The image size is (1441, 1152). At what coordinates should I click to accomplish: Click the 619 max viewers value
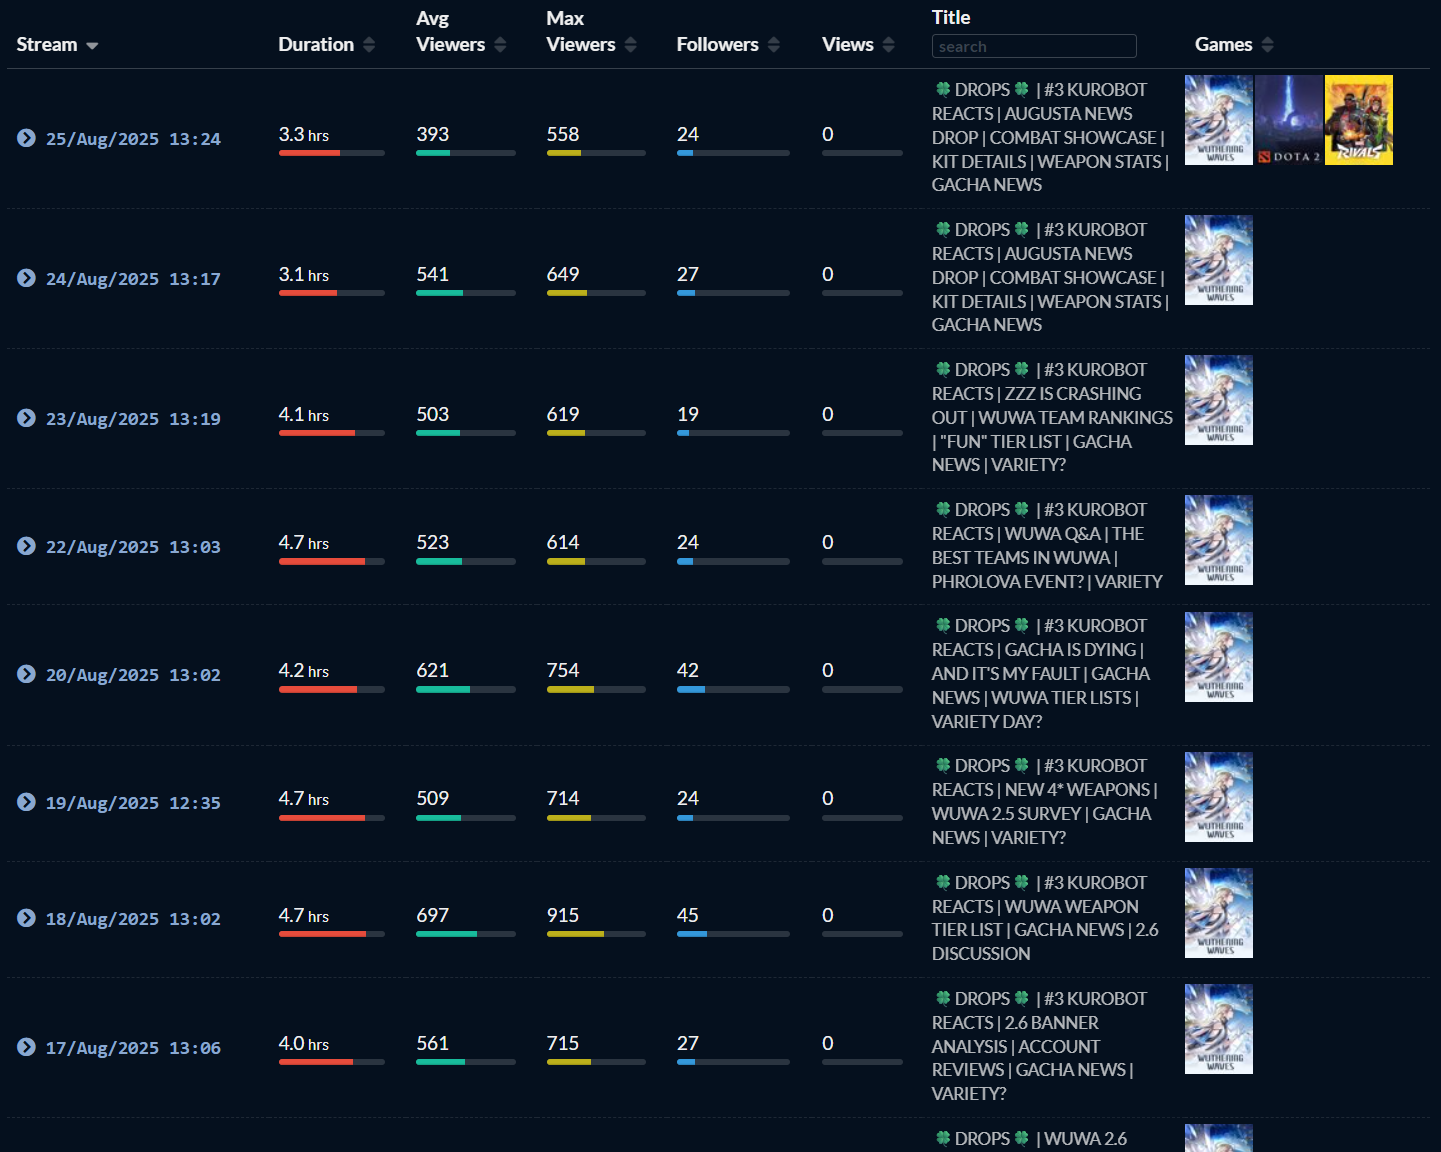click(x=563, y=414)
